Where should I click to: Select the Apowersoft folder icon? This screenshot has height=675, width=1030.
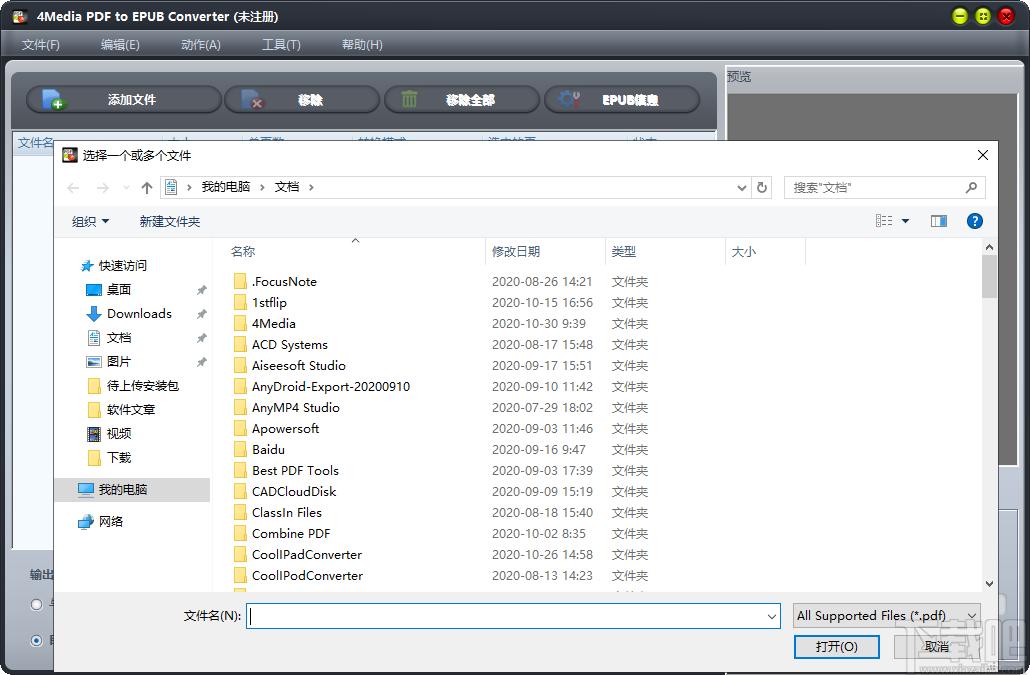[x=240, y=429]
